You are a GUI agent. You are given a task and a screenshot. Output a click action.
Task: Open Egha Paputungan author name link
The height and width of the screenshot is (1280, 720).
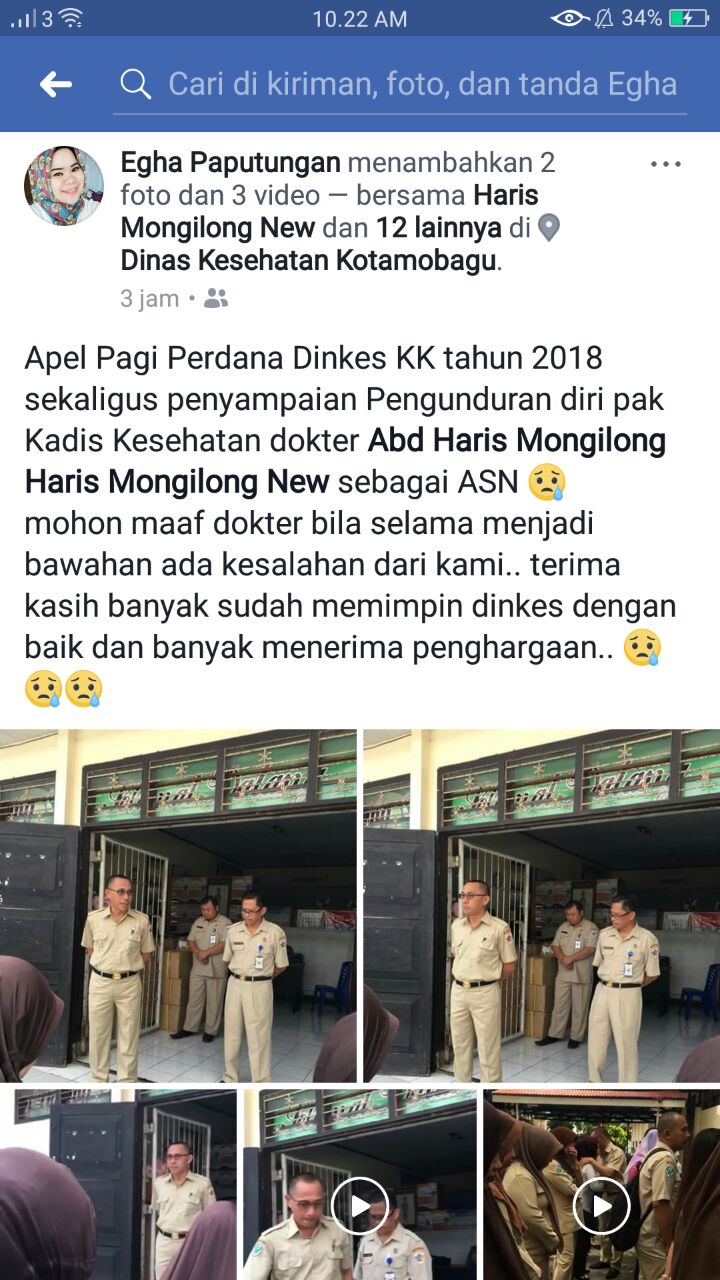(231, 162)
